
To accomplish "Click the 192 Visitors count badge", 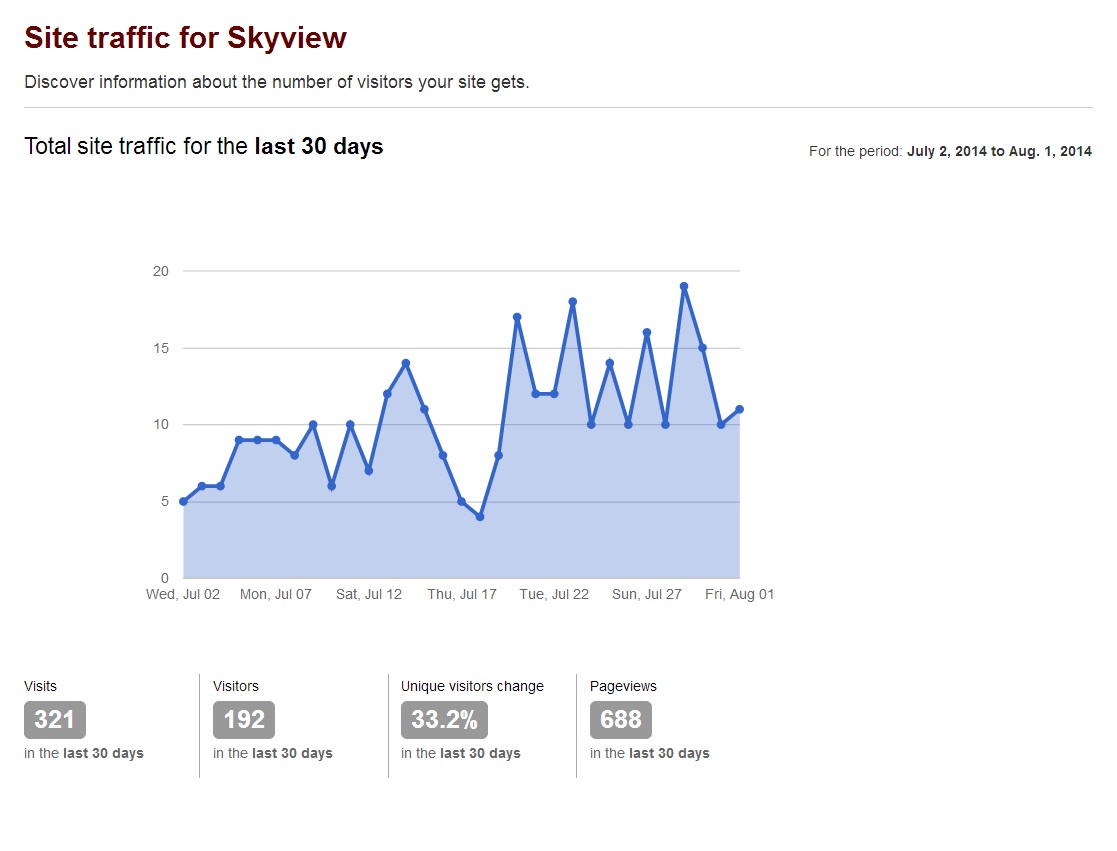I will coord(244,720).
